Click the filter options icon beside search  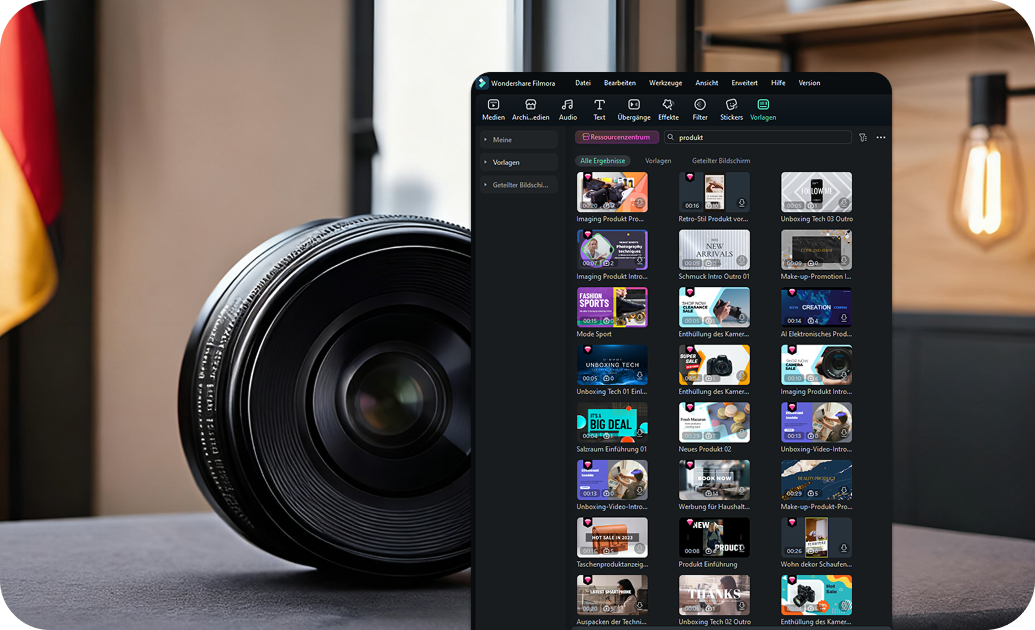(x=862, y=137)
